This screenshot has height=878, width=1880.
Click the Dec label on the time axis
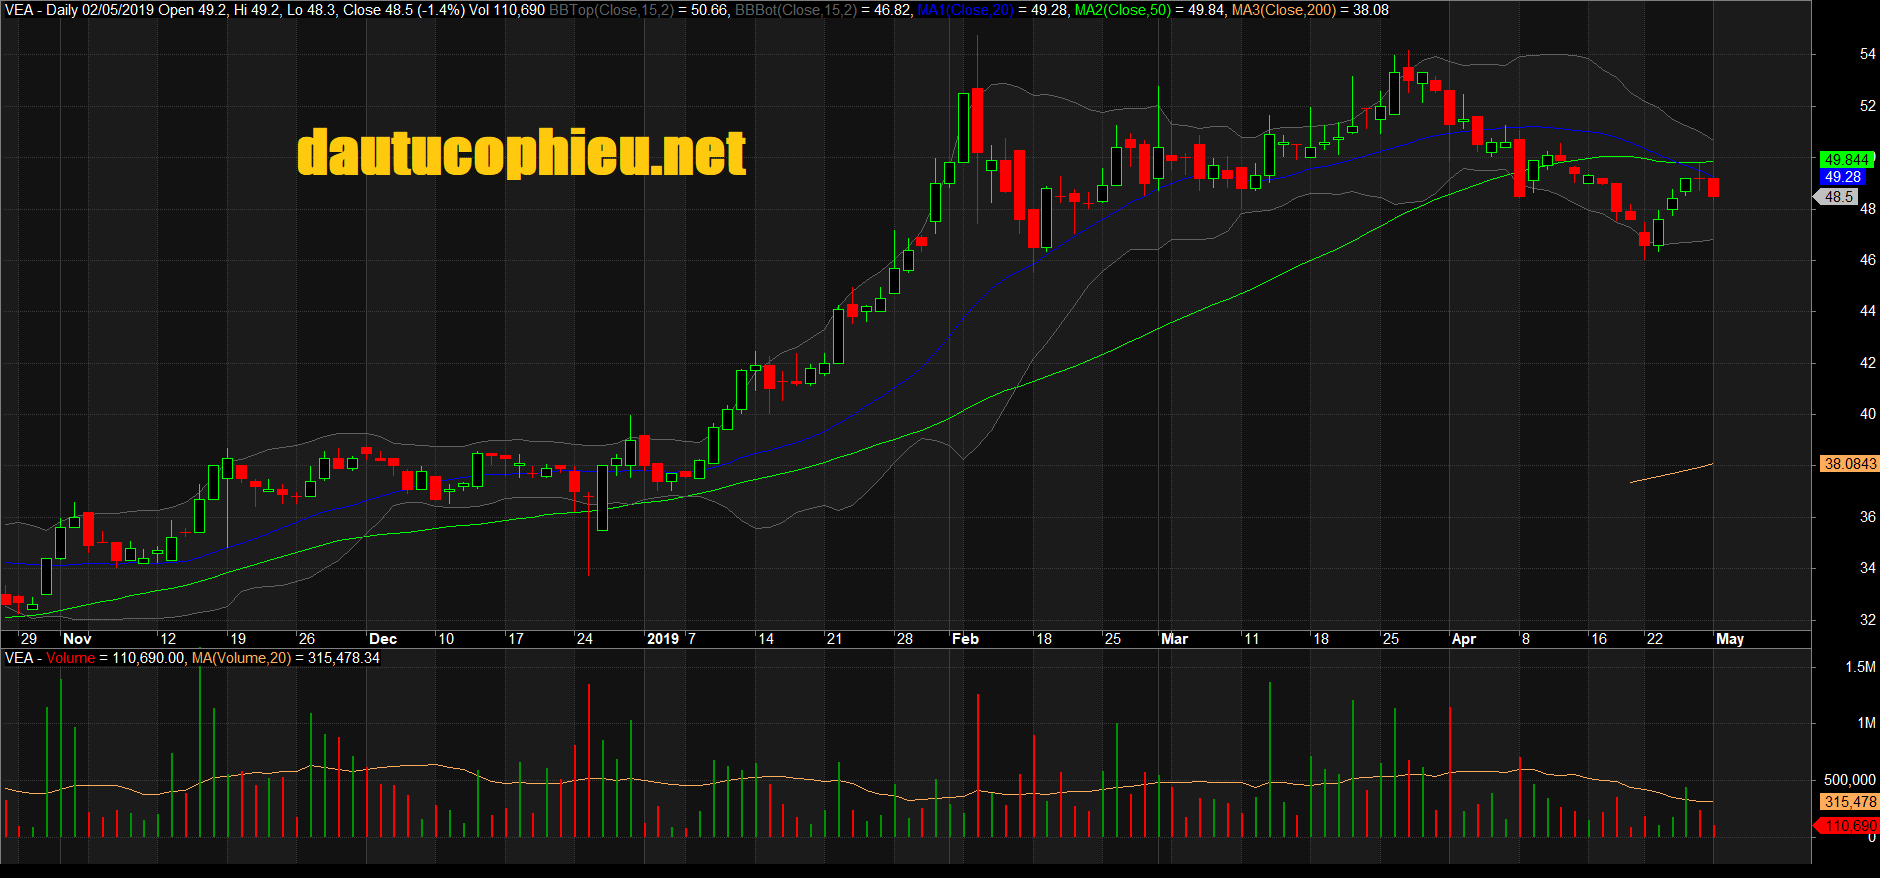coord(383,639)
